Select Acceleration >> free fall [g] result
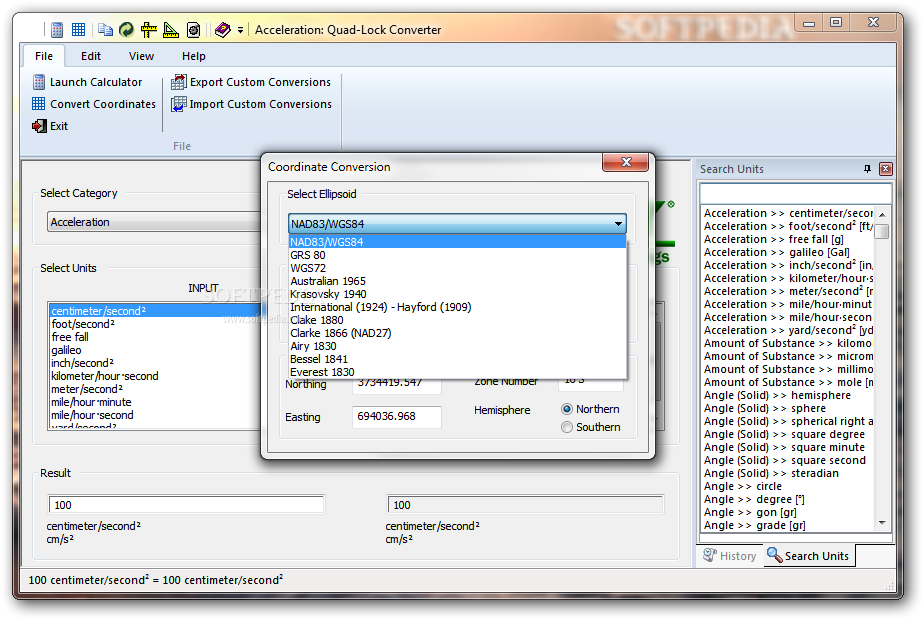The width and height of the screenshot is (924, 620). (788, 239)
